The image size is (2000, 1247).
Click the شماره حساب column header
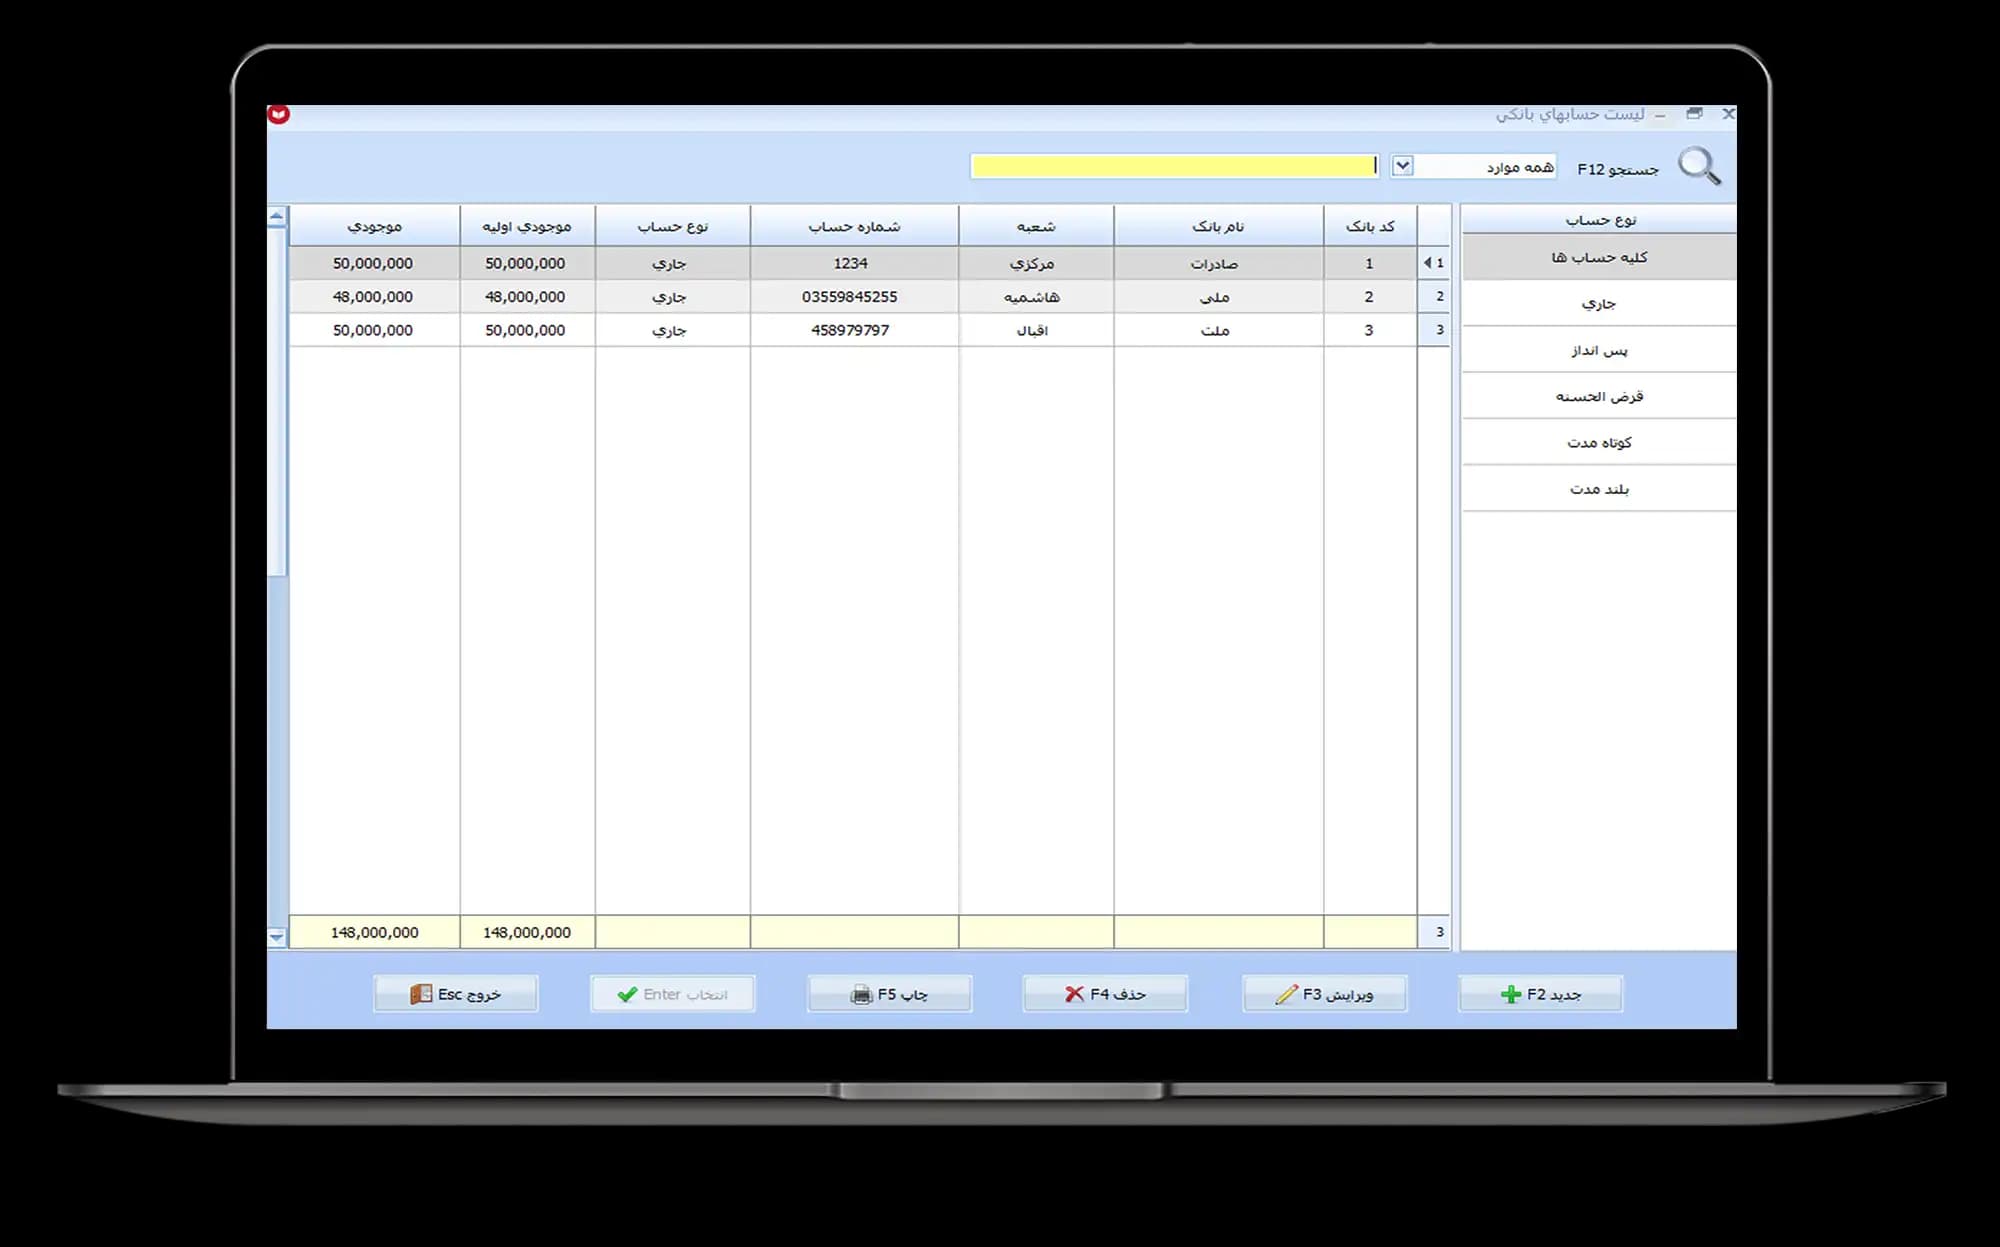click(854, 226)
